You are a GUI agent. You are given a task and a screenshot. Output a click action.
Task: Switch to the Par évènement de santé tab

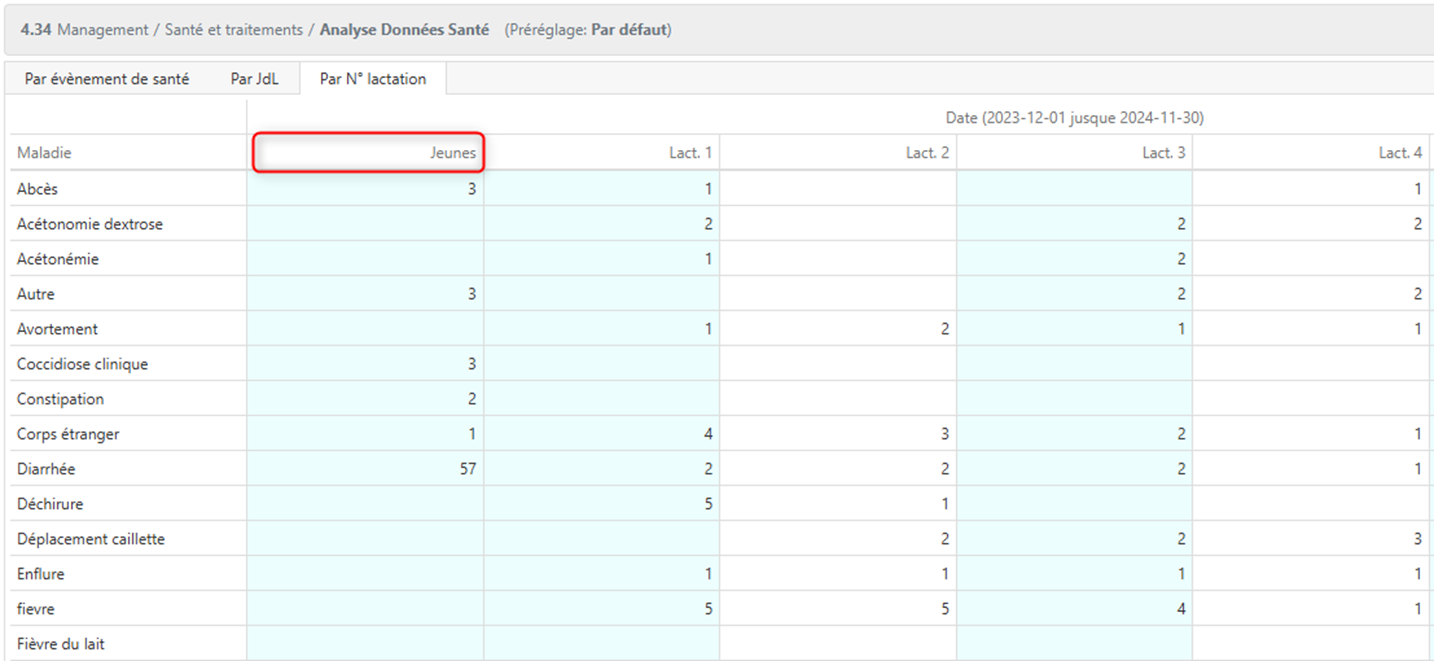(106, 79)
